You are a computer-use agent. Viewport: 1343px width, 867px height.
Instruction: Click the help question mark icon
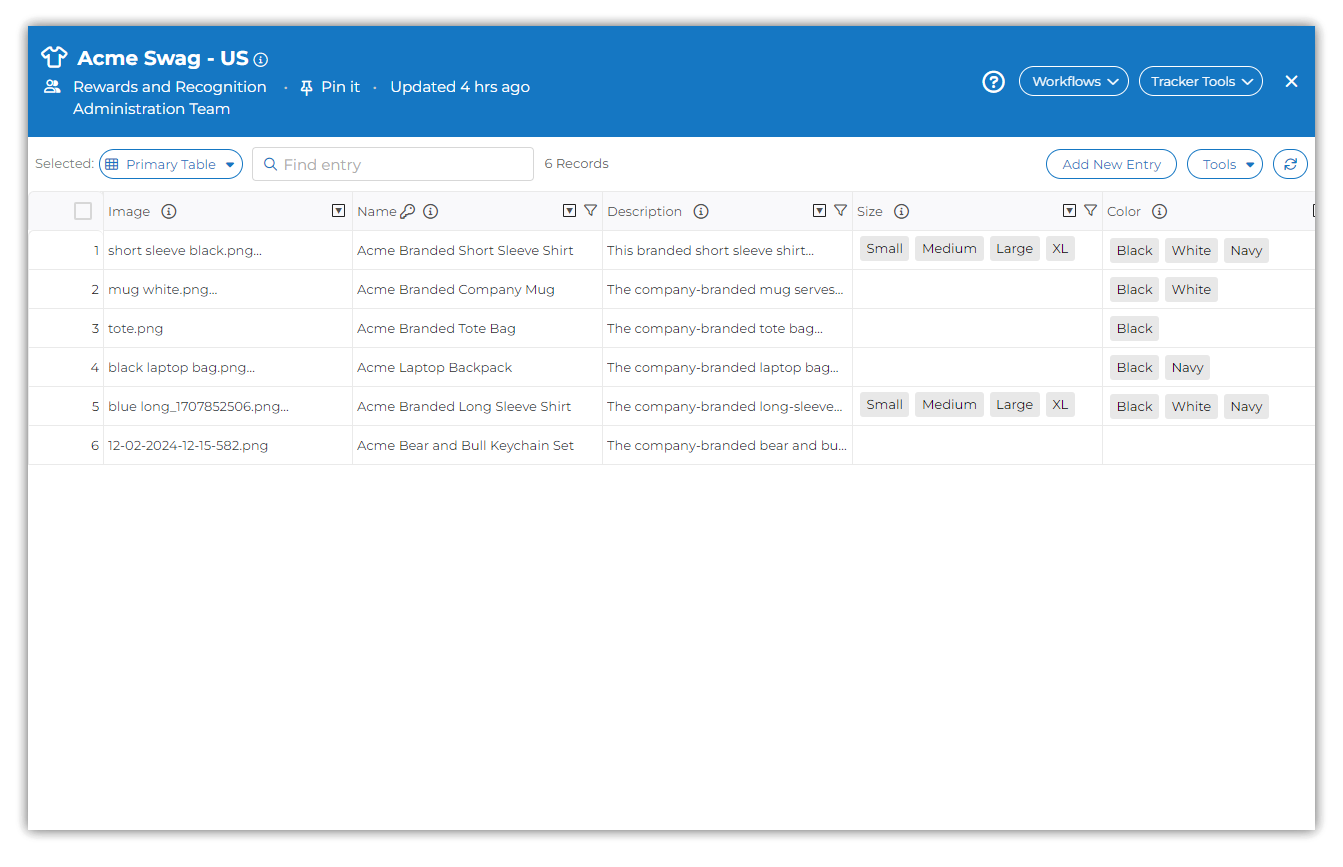click(993, 82)
